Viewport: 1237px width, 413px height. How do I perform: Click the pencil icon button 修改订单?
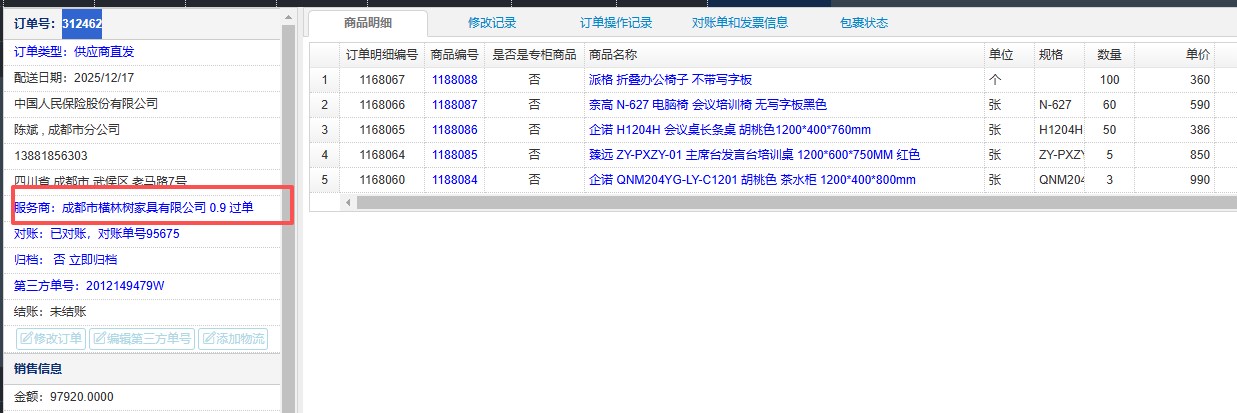coord(50,339)
